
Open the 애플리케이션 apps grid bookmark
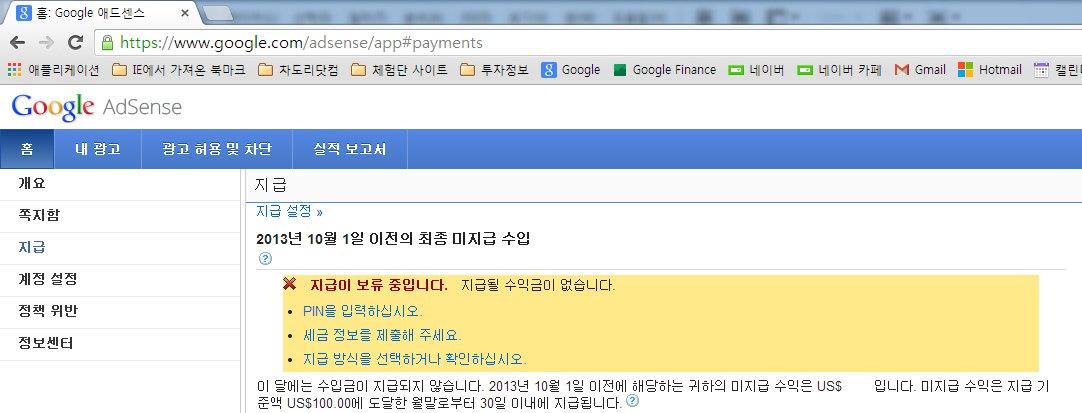pyautogui.click(x=53, y=70)
